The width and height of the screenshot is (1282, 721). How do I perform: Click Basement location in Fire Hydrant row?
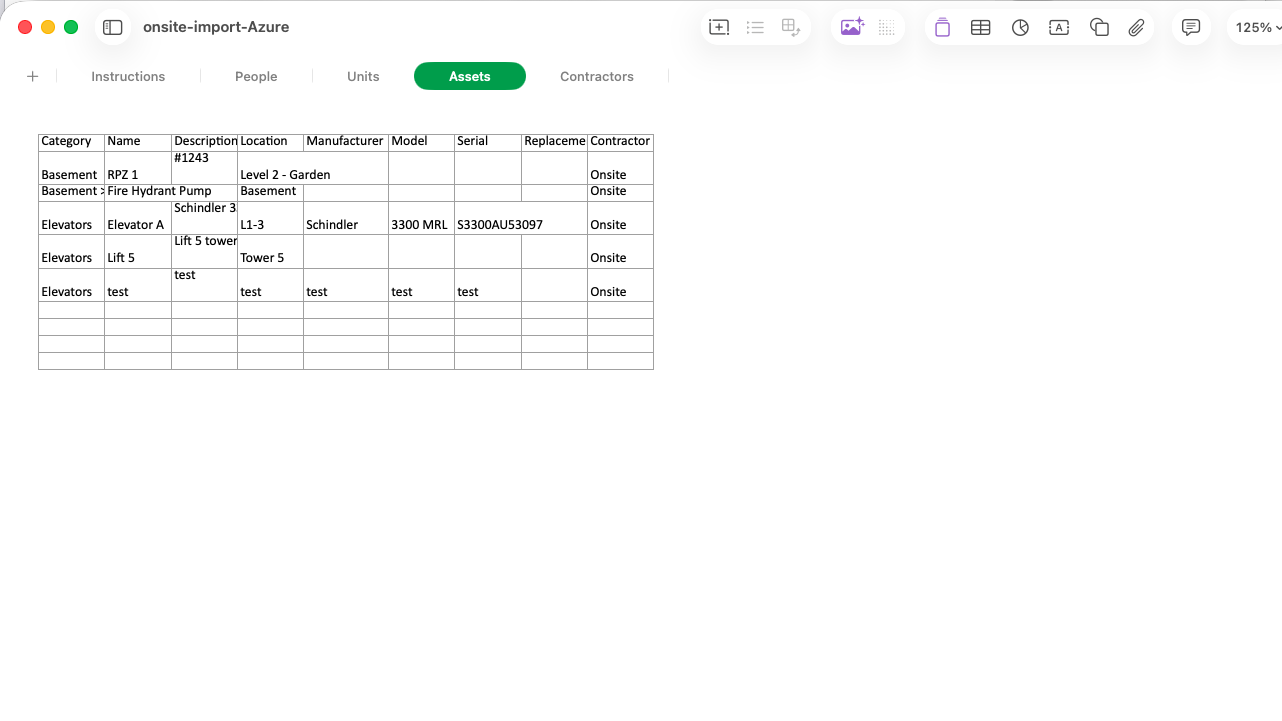point(270,193)
